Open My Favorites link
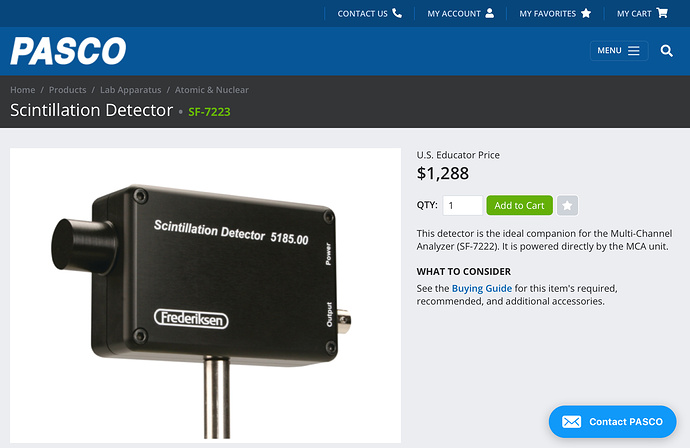Viewport: 690px width, 448px height. (555, 14)
